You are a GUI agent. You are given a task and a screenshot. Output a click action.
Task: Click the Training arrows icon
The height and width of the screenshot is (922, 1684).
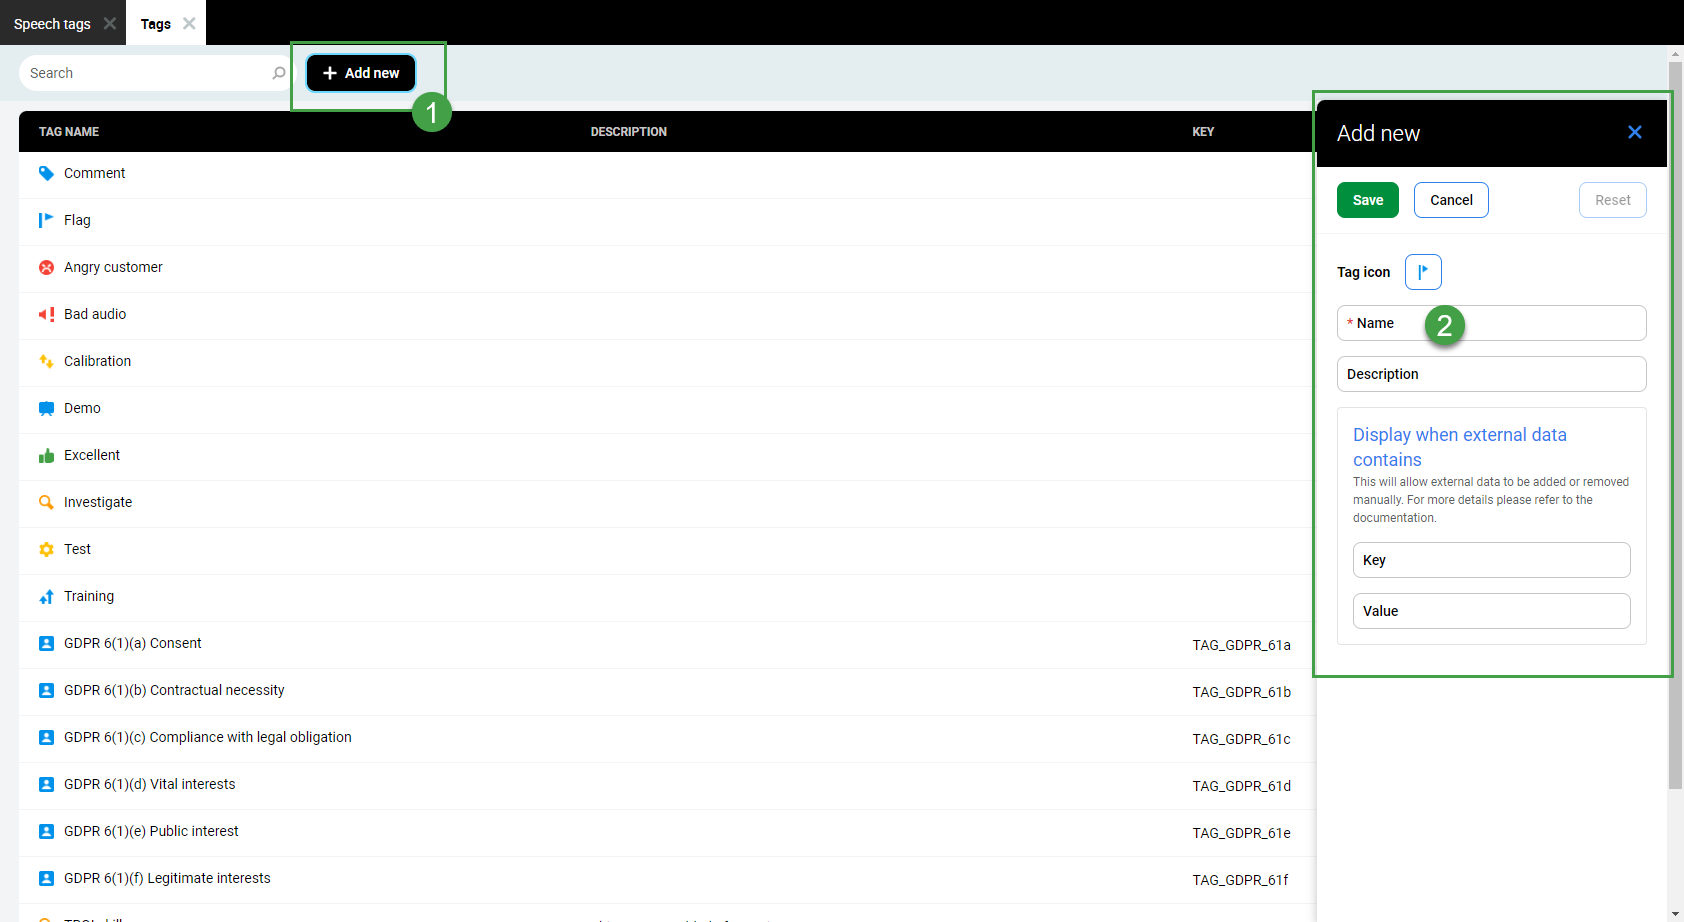[46, 595]
